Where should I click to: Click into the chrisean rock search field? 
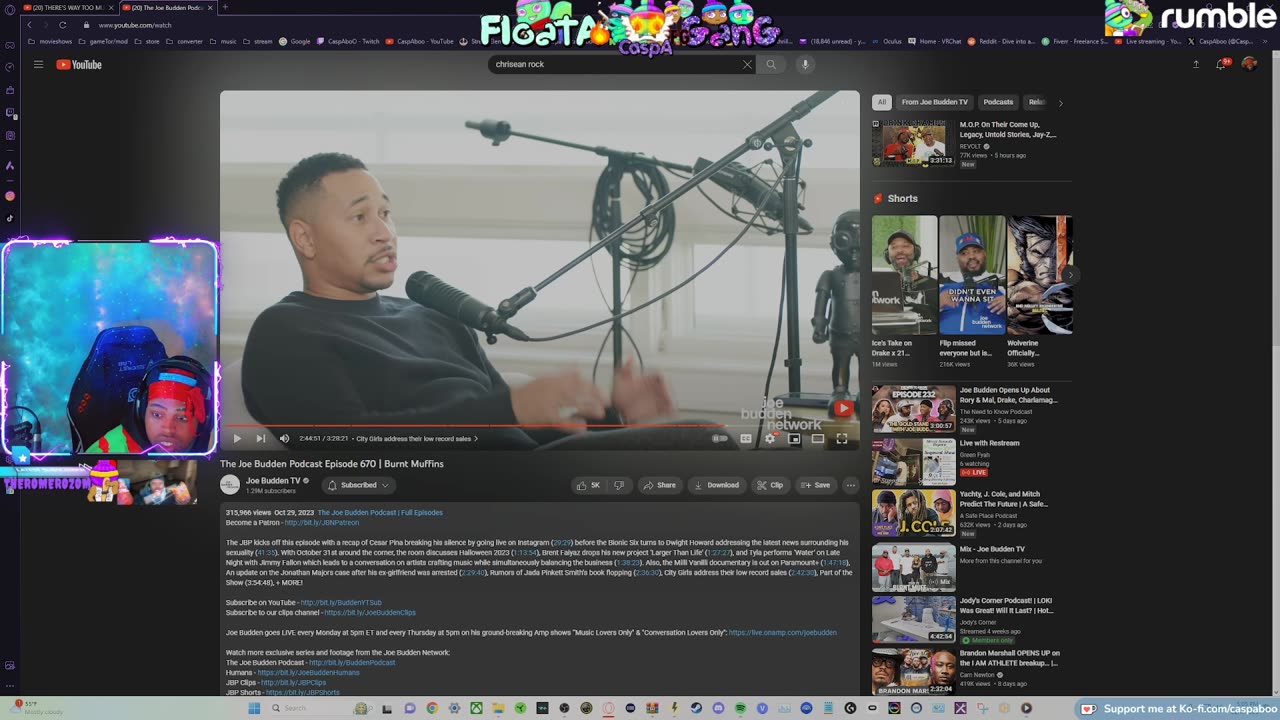tap(615, 64)
